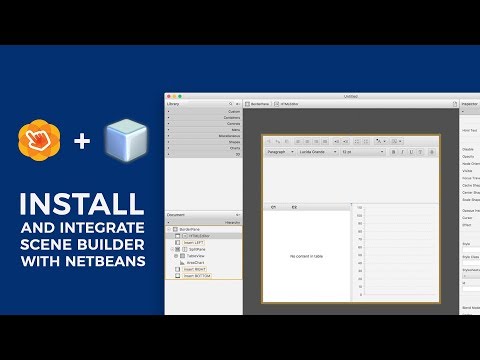Insert a numbered list
480x360 pixels.
[366, 141]
